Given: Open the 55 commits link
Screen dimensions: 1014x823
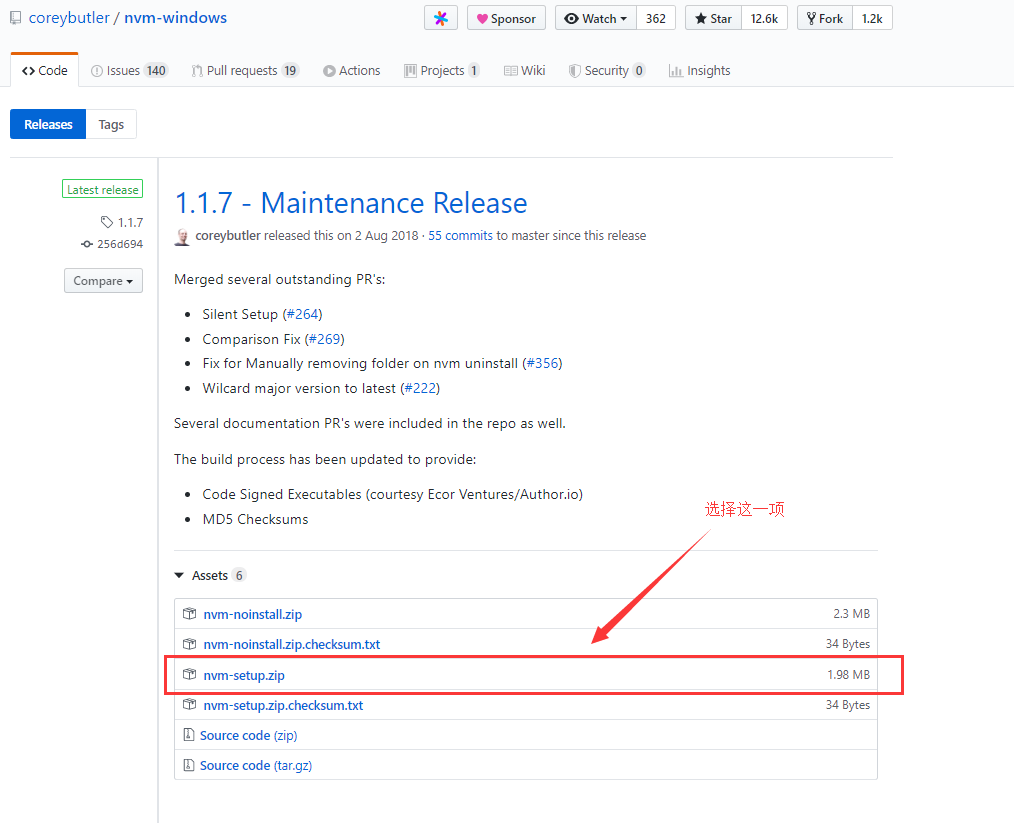Looking at the screenshot, I should 460,235.
